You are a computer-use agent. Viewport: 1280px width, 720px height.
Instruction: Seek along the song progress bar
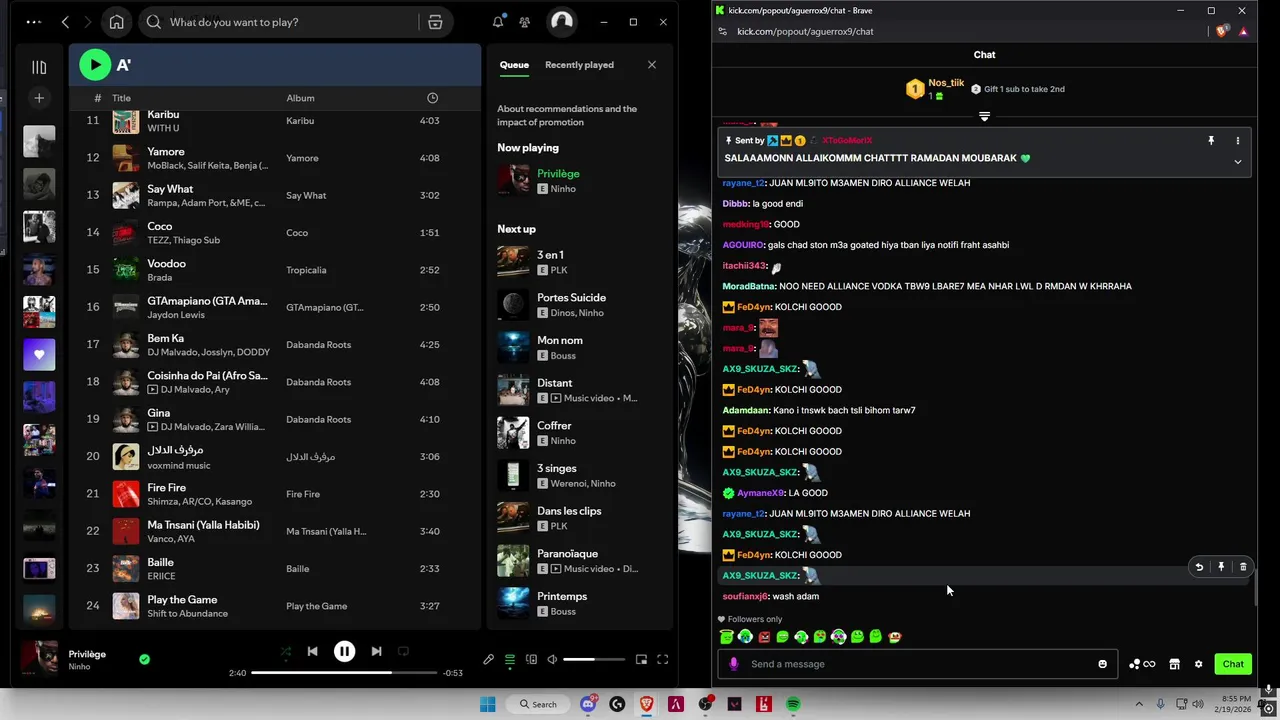[344, 673]
